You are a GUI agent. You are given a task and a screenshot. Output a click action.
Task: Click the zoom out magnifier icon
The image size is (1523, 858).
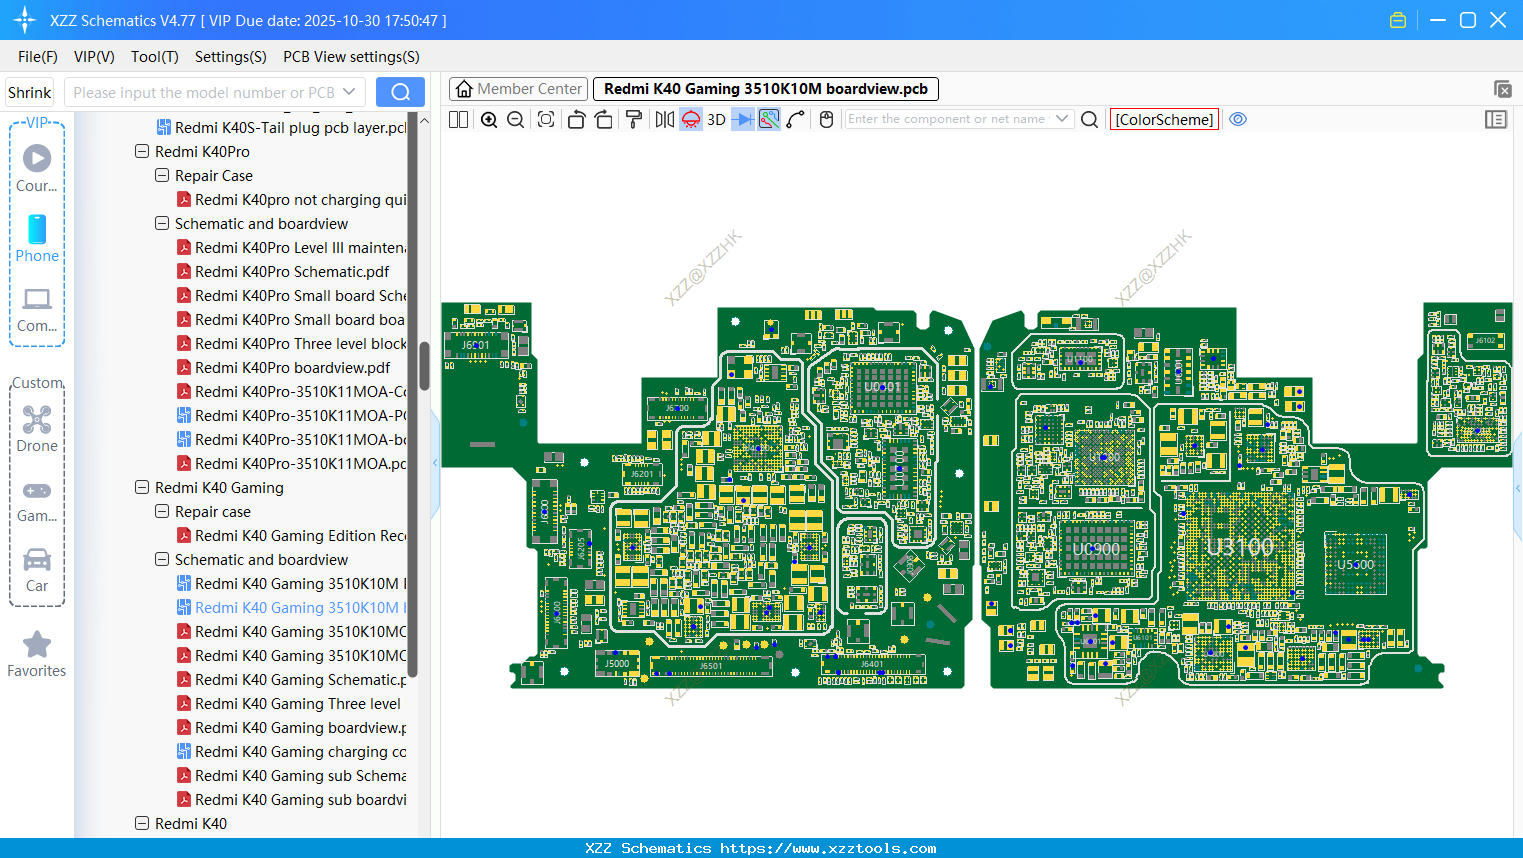click(516, 120)
